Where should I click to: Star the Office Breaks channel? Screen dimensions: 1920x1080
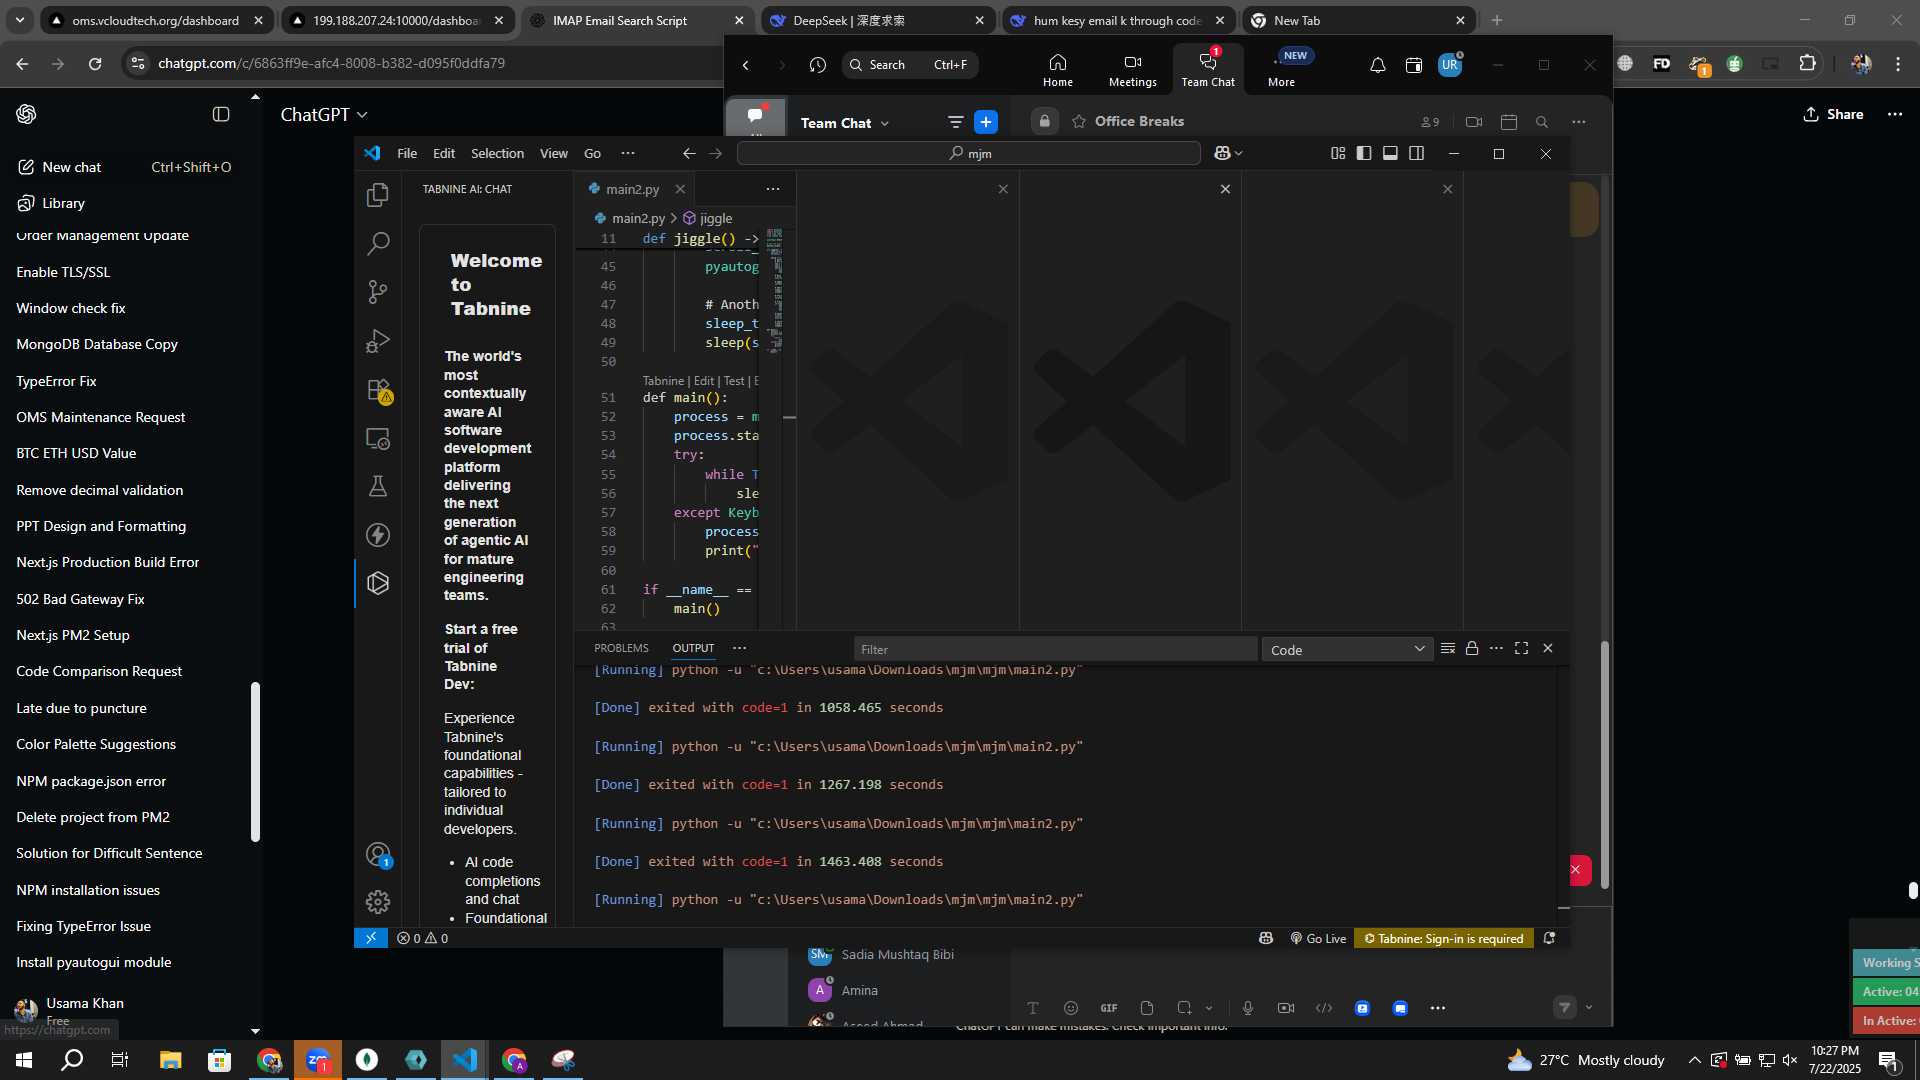[1079, 121]
